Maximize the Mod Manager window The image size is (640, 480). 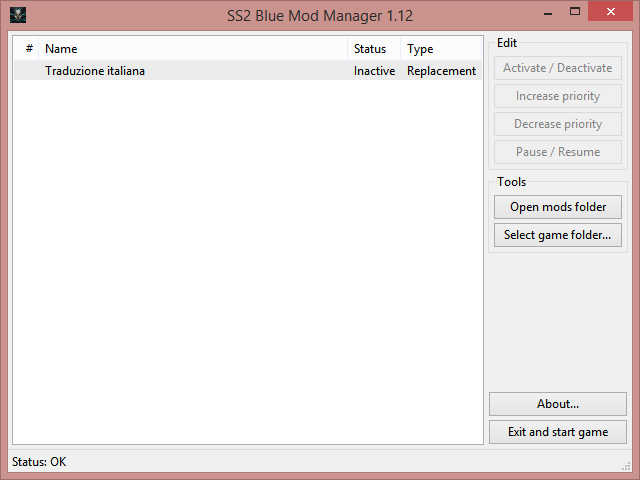[x=575, y=12]
